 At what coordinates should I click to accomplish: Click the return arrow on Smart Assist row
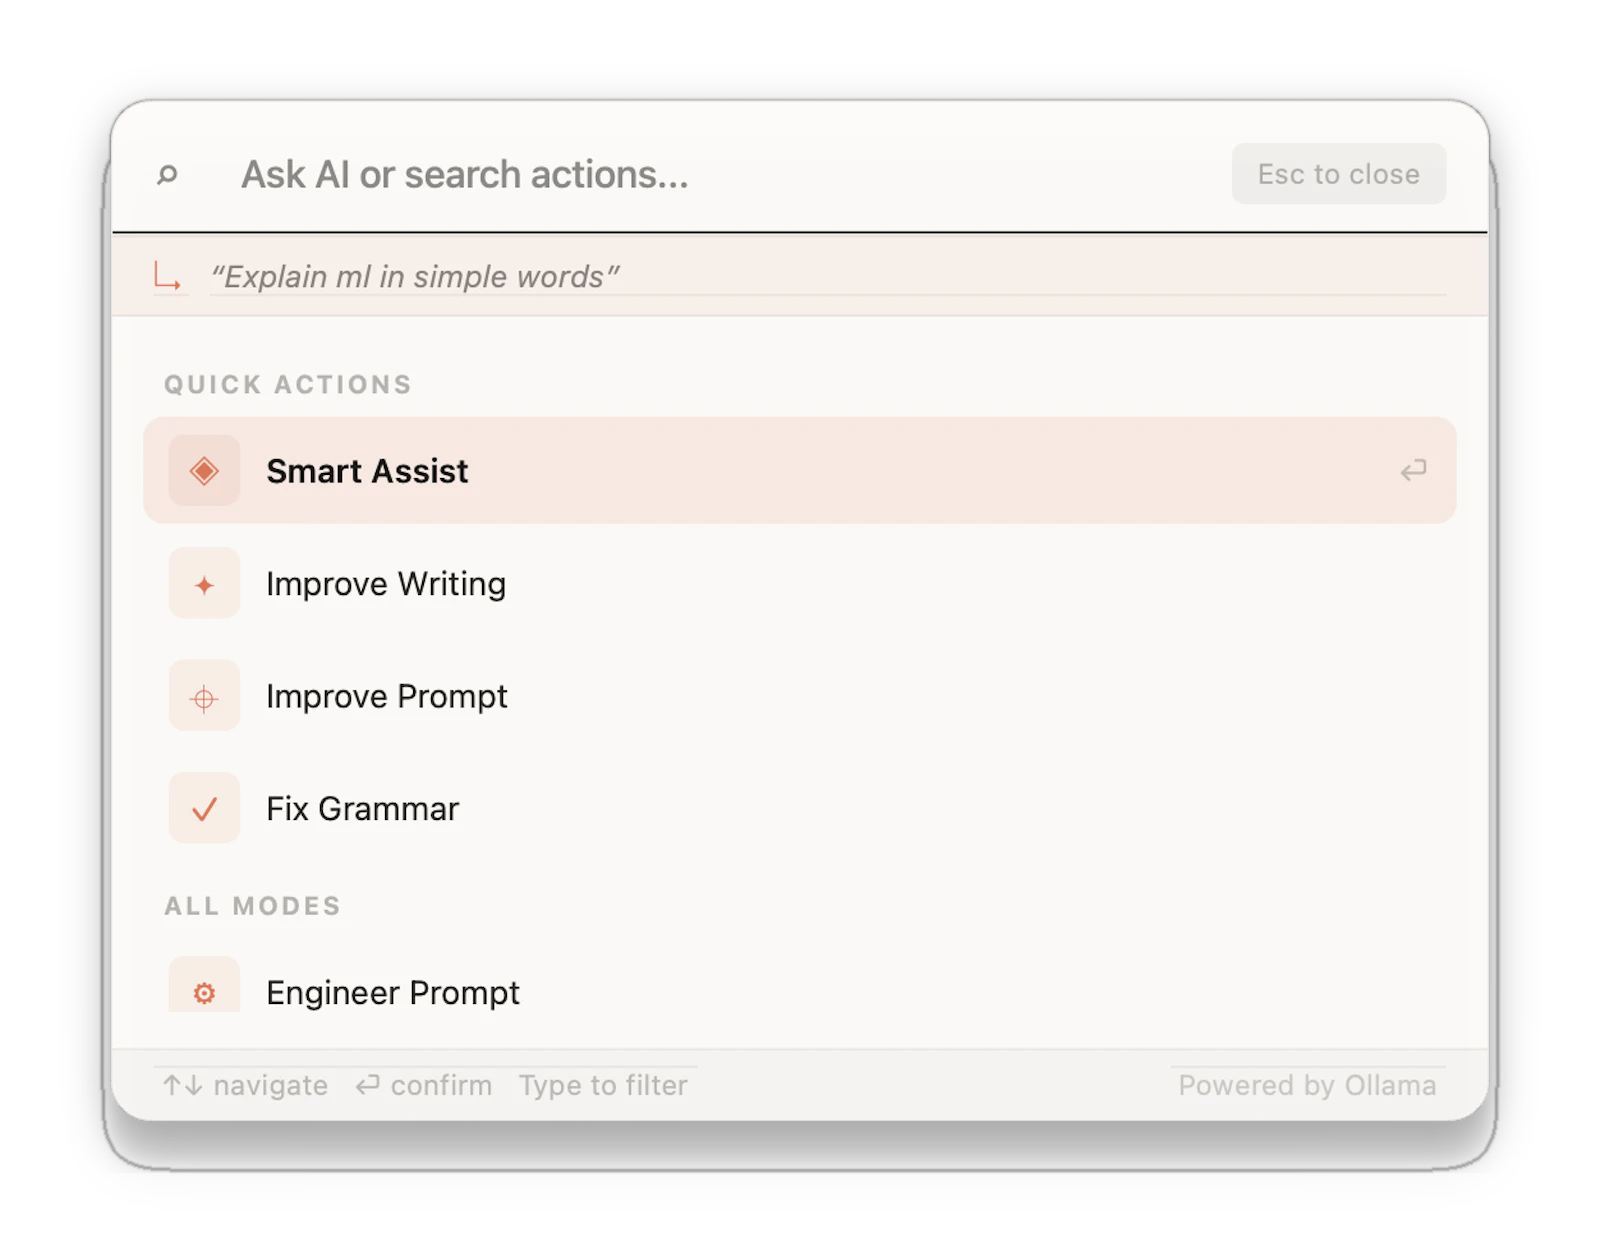[x=1413, y=470]
